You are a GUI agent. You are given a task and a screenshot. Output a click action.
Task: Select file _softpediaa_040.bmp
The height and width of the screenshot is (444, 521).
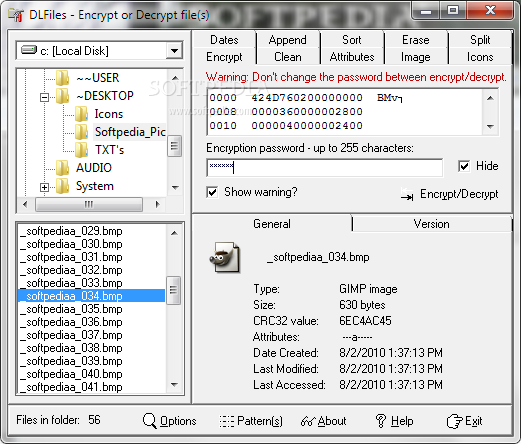(91, 374)
